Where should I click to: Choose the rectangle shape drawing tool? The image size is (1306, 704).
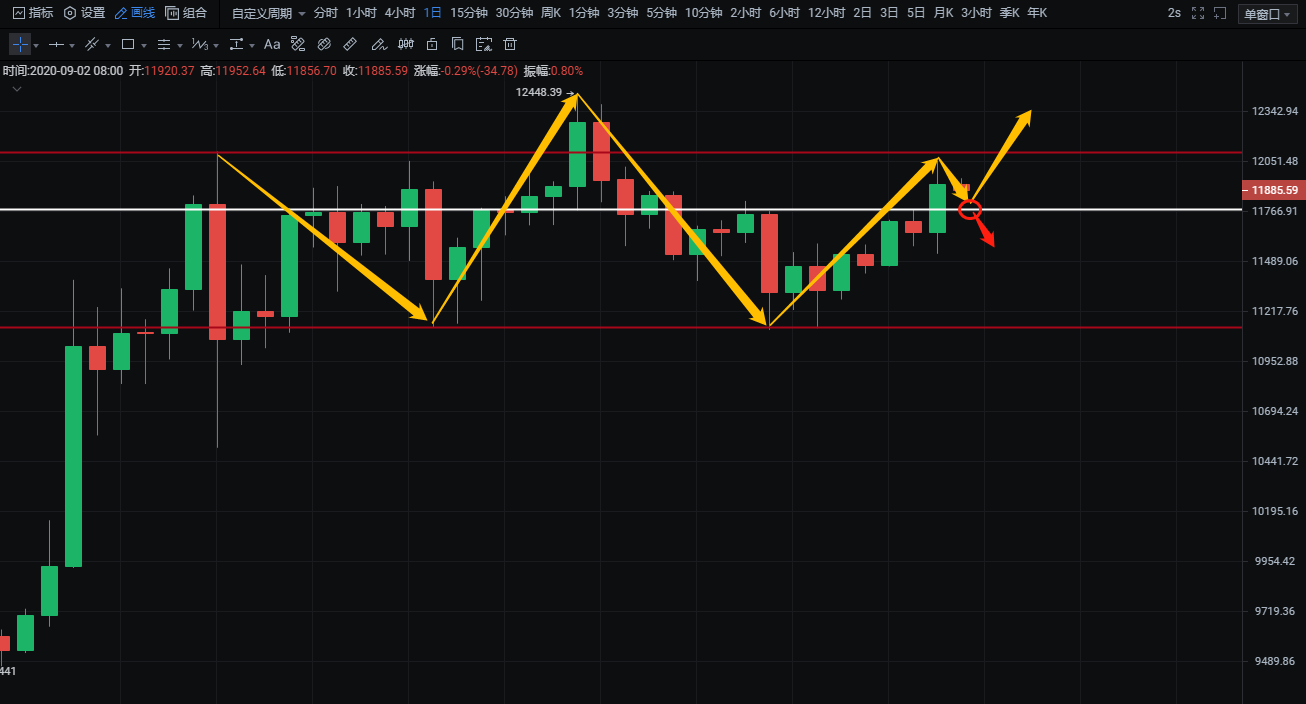[127, 45]
